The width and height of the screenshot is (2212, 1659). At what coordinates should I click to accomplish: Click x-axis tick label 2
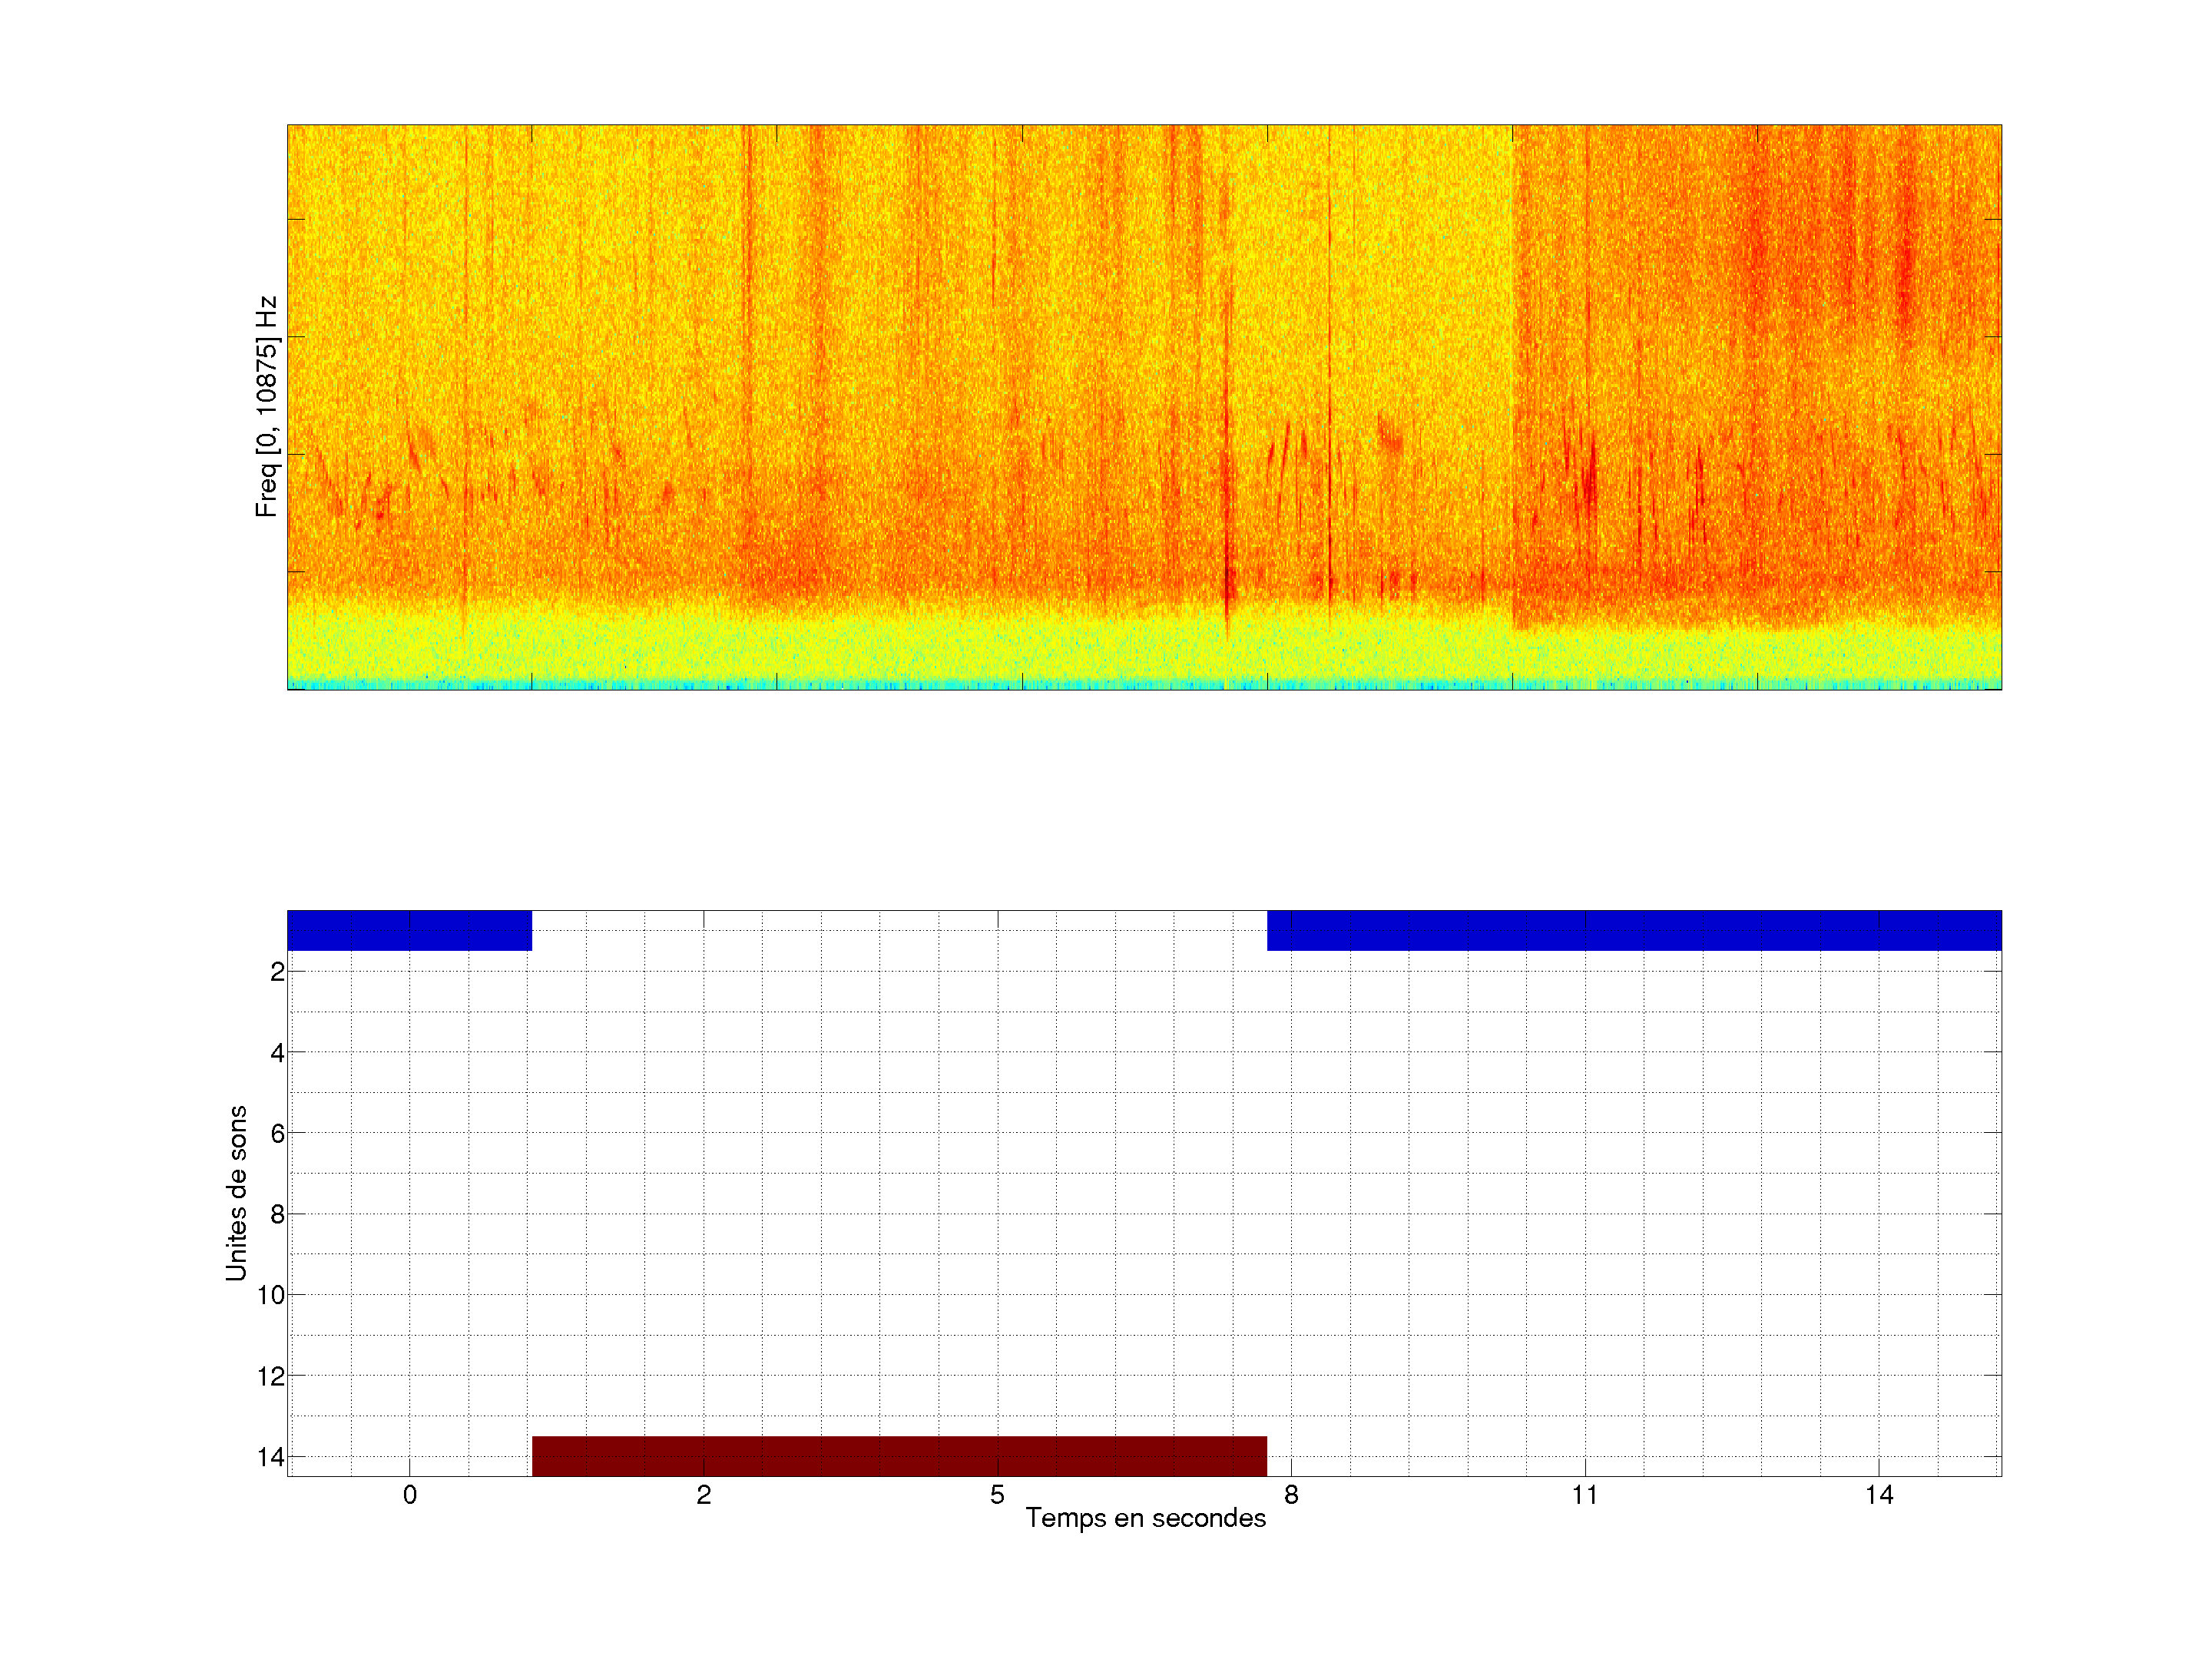[704, 1495]
